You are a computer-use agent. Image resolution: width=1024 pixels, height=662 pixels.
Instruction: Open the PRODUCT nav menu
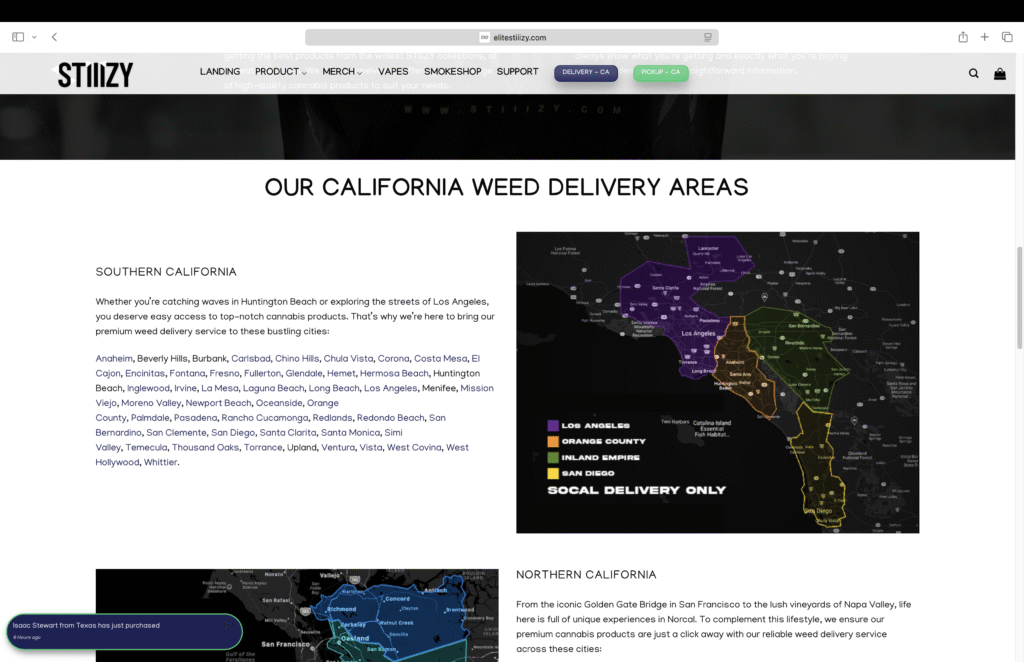pos(277,71)
